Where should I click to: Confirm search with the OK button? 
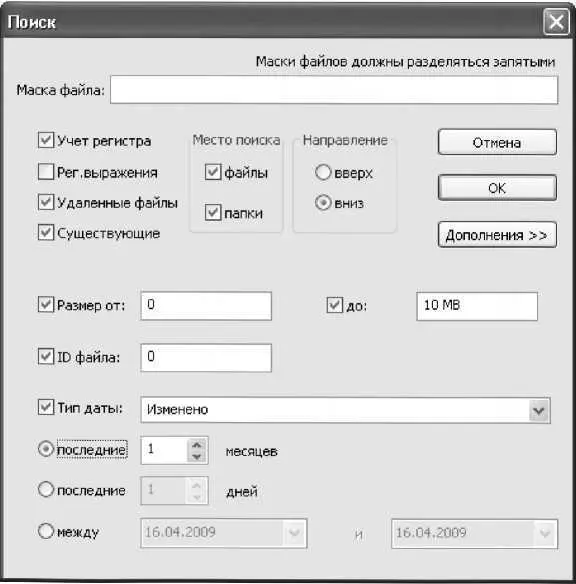click(x=497, y=188)
